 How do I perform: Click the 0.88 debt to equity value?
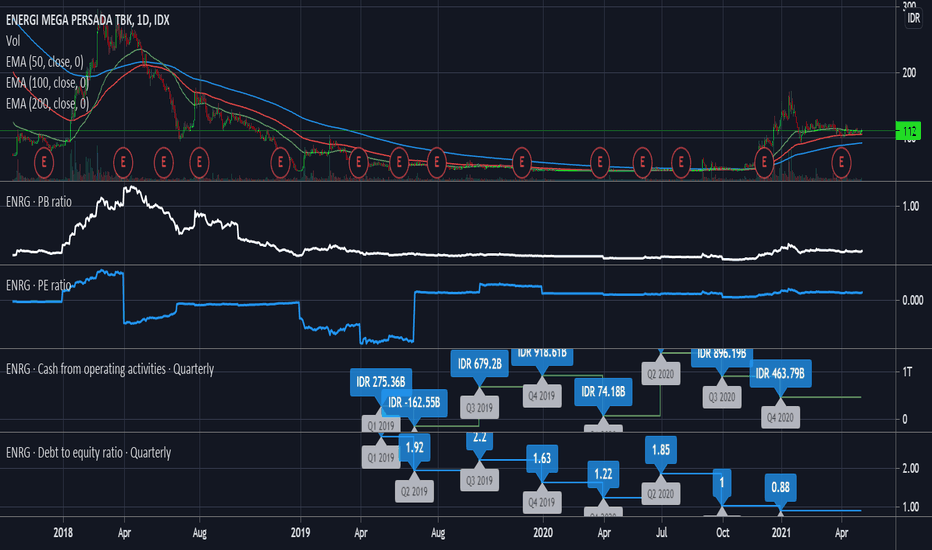pyautogui.click(x=780, y=488)
